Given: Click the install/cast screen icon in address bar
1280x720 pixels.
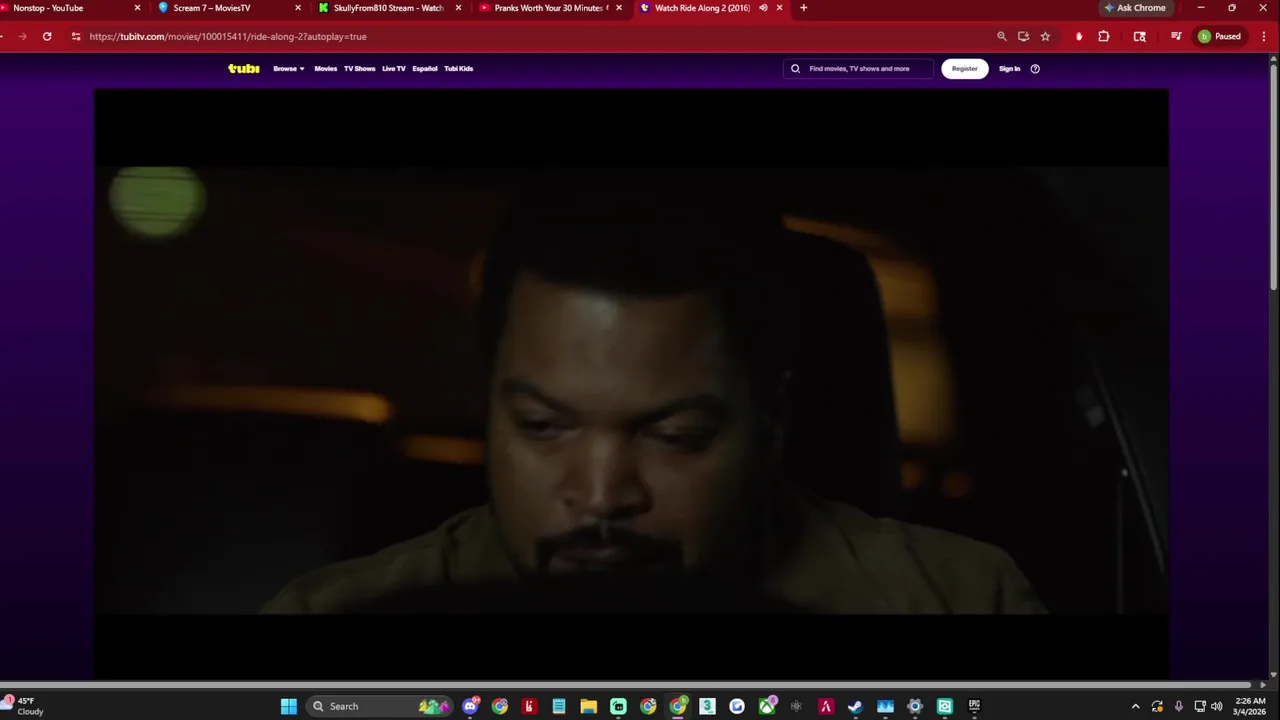Looking at the screenshot, I should [x=1023, y=36].
